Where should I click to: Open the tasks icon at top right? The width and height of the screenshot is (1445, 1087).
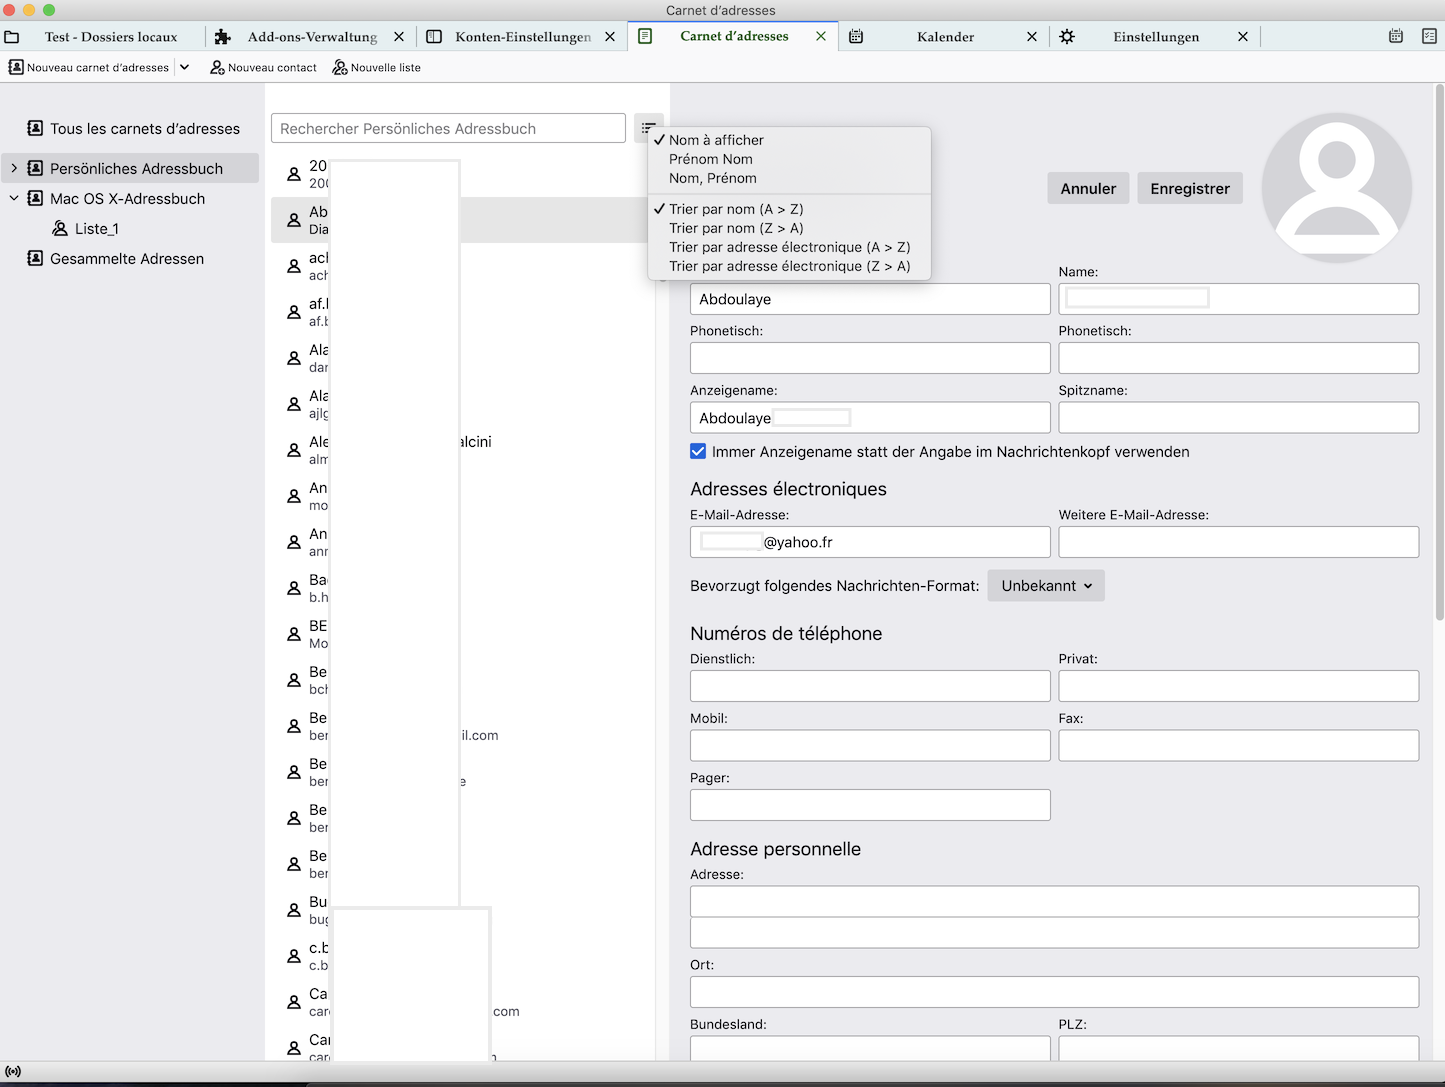point(1429,36)
